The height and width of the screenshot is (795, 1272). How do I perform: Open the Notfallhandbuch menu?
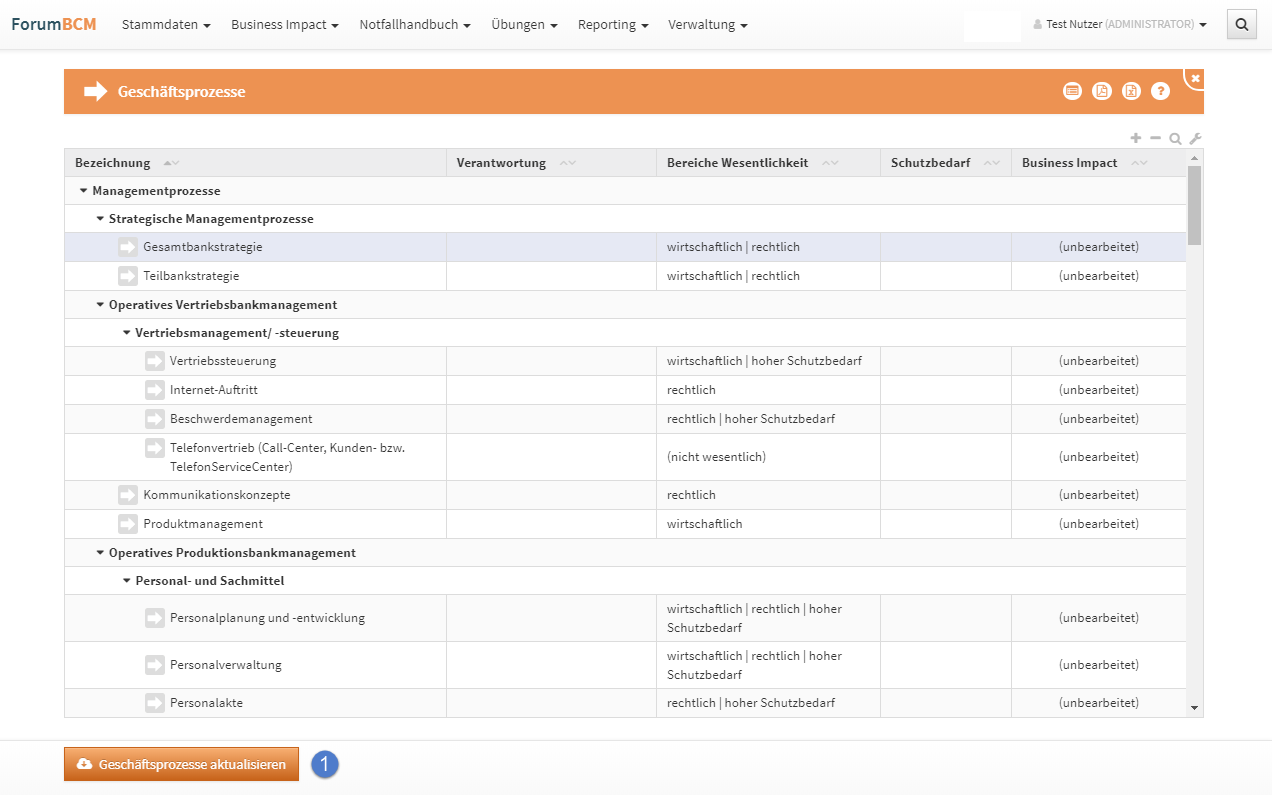coord(415,25)
